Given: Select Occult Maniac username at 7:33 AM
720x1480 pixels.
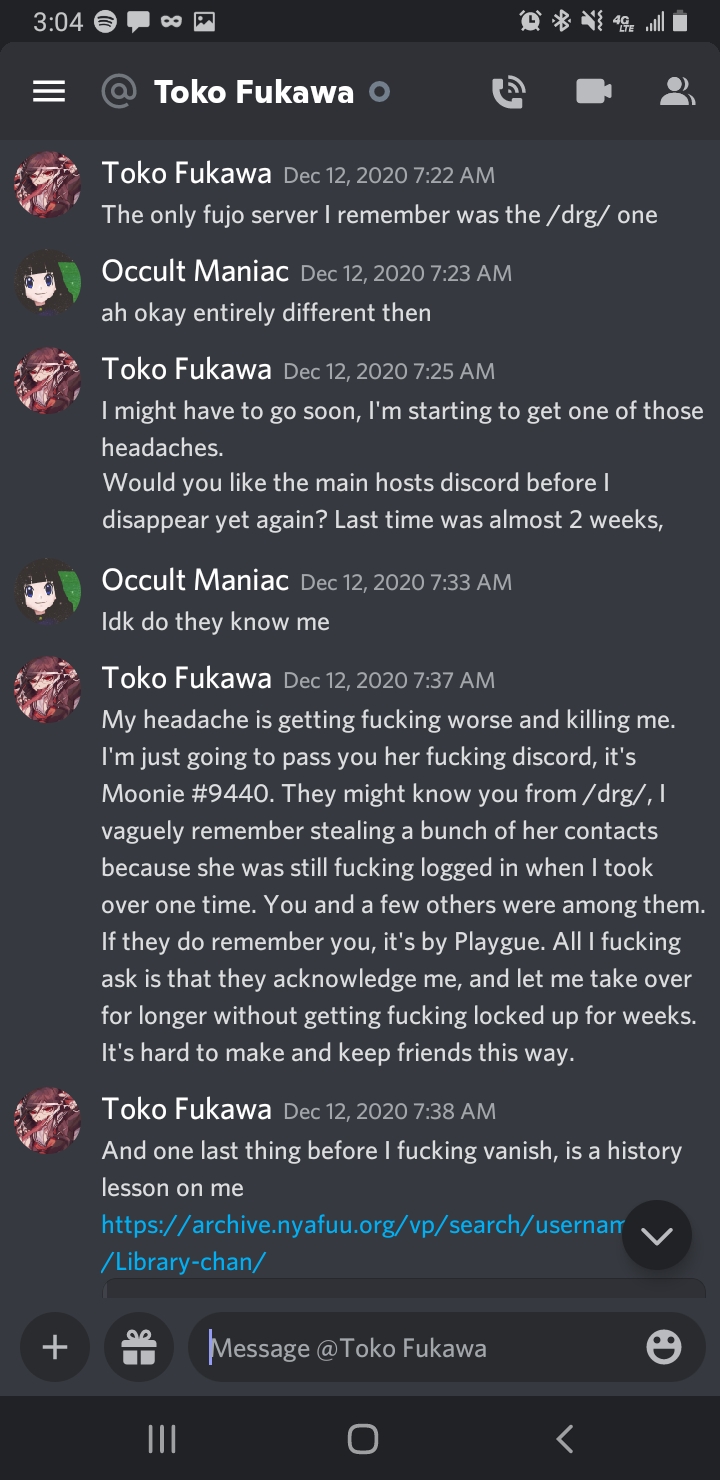Looking at the screenshot, I should [x=195, y=580].
